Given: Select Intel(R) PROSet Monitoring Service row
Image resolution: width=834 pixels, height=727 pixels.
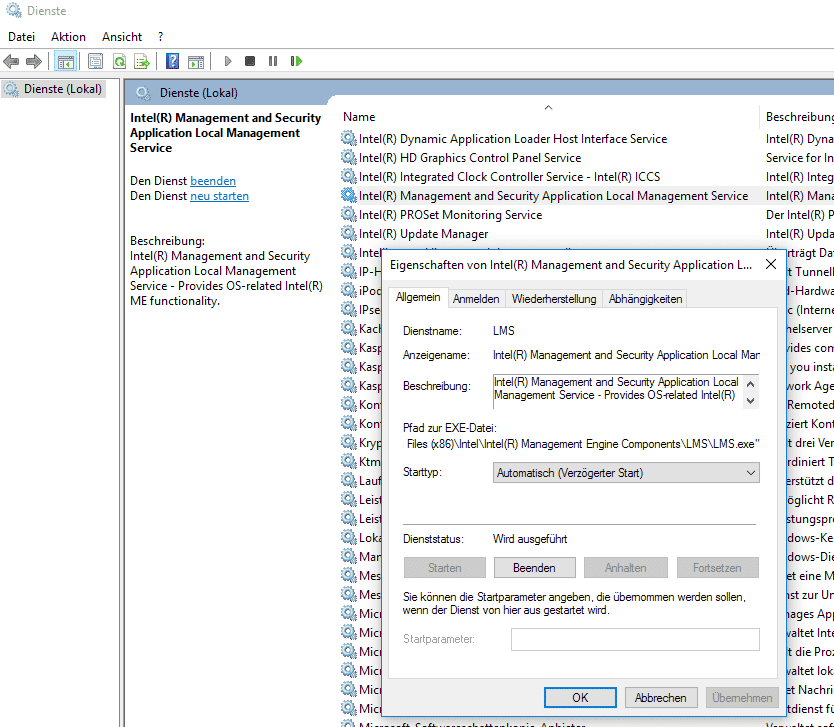Looking at the screenshot, I should click(x=450, y=215).
